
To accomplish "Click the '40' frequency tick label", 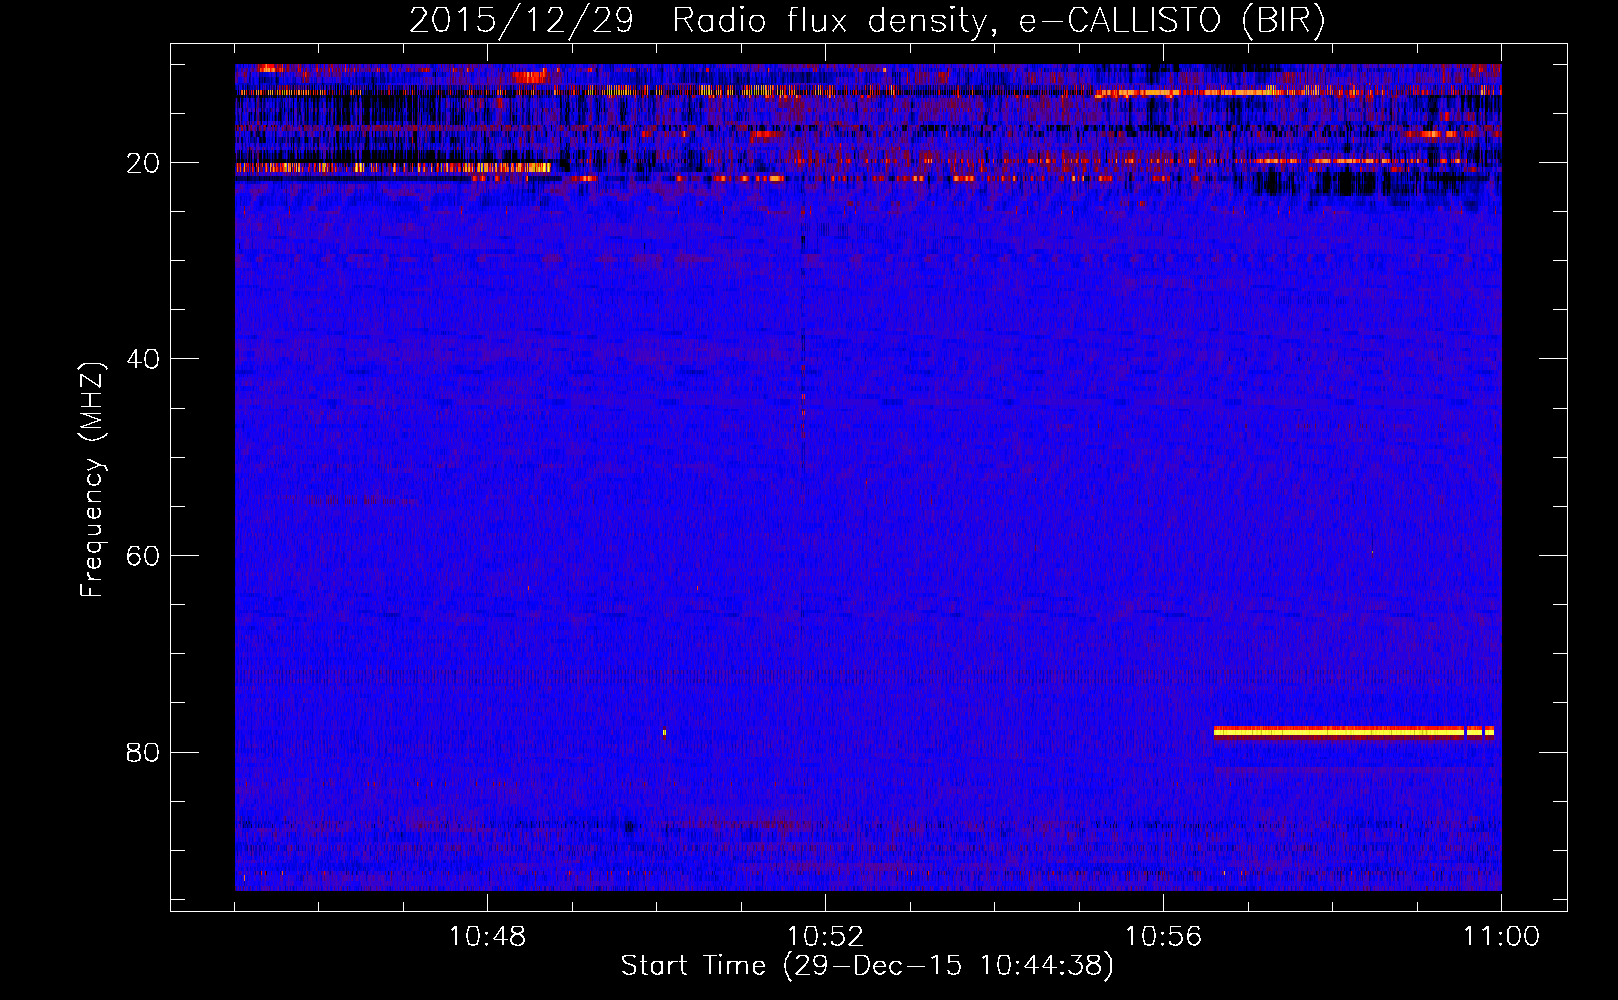I will point(143,359).
